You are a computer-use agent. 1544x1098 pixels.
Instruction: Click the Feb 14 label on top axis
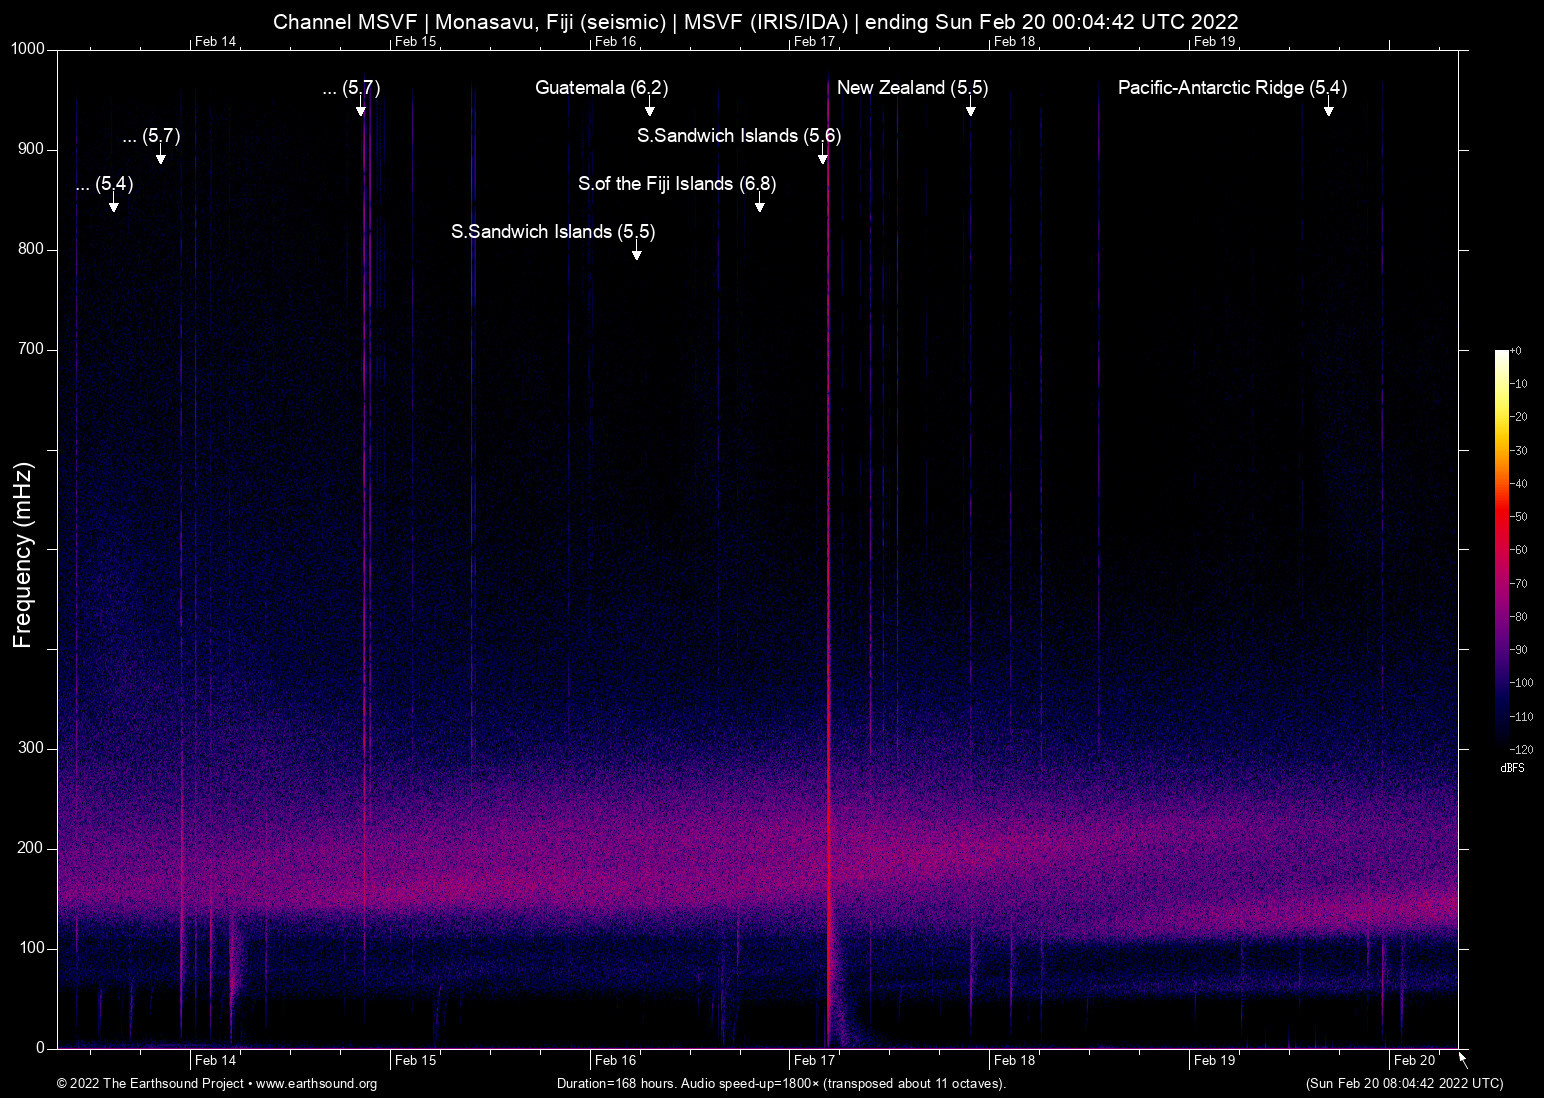tap(213, 41)
